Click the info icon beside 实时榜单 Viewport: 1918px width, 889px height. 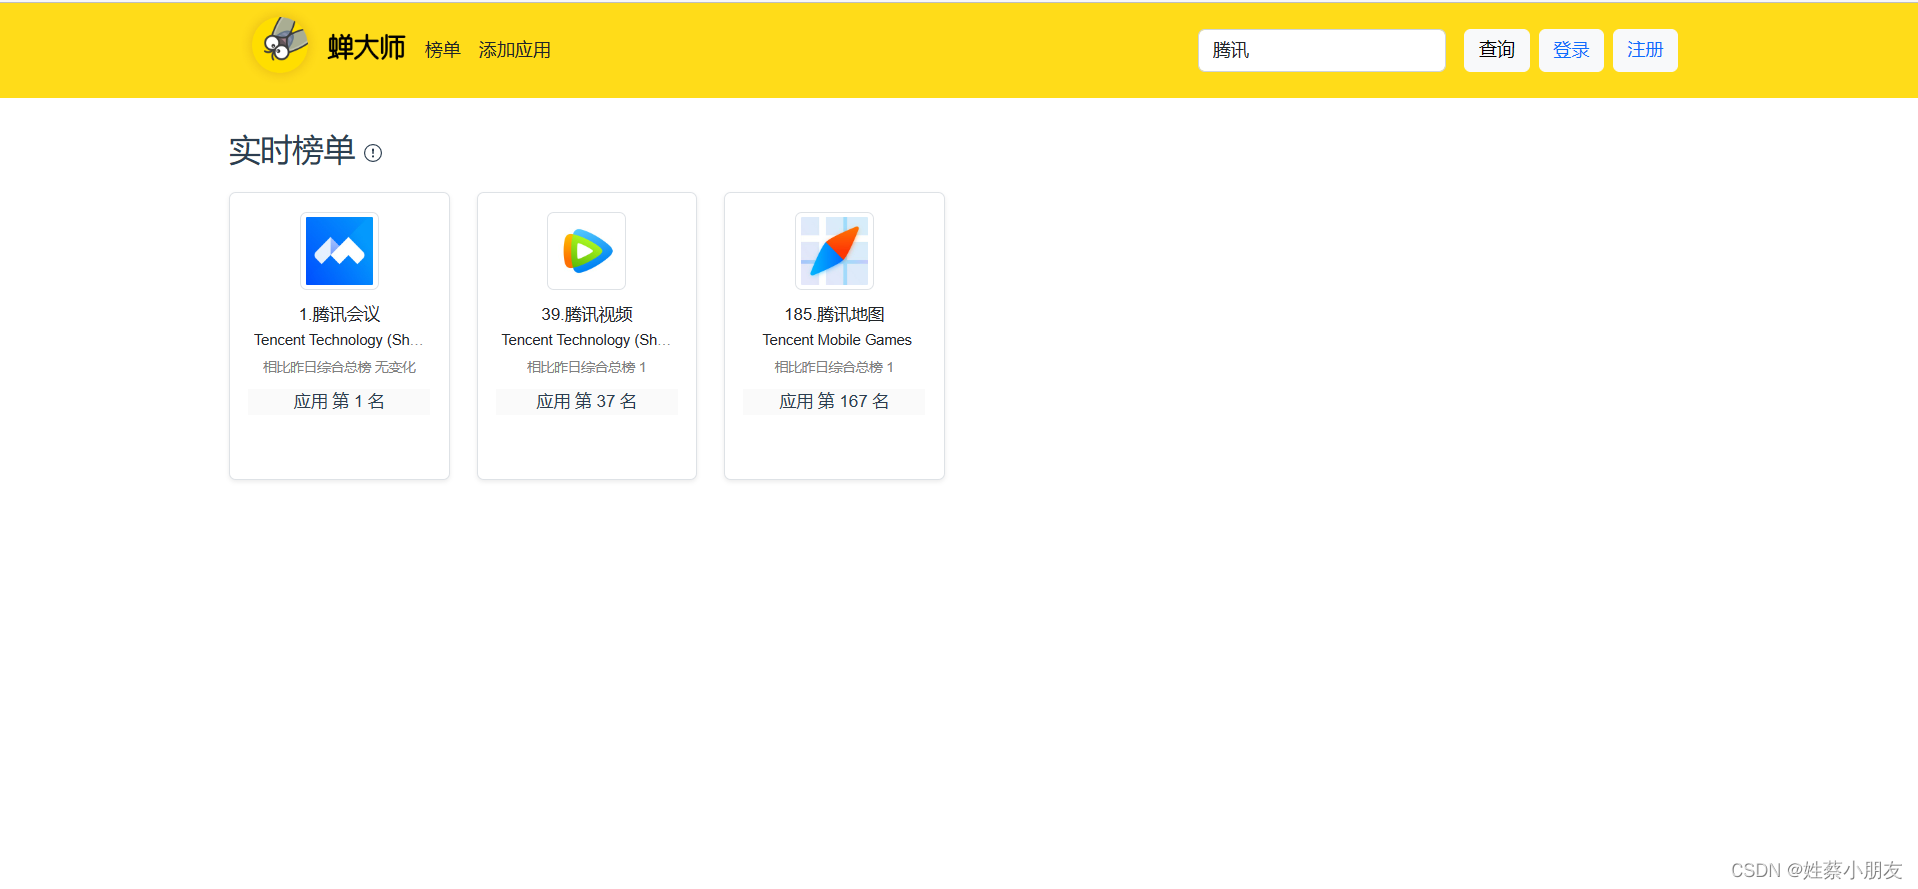click(373, 153)
